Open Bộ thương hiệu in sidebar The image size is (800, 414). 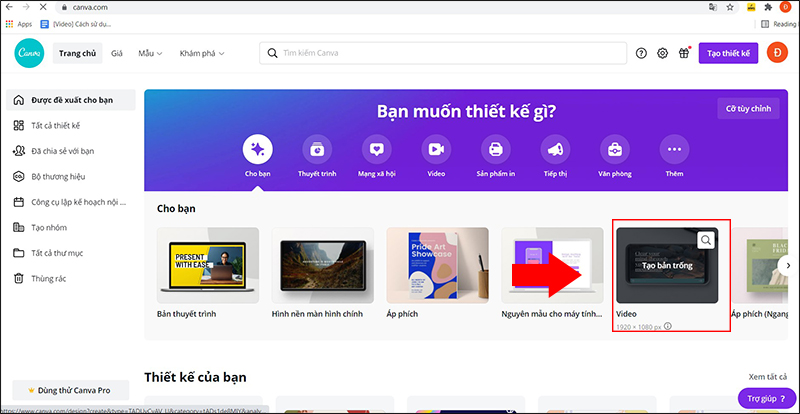point(71,177)
